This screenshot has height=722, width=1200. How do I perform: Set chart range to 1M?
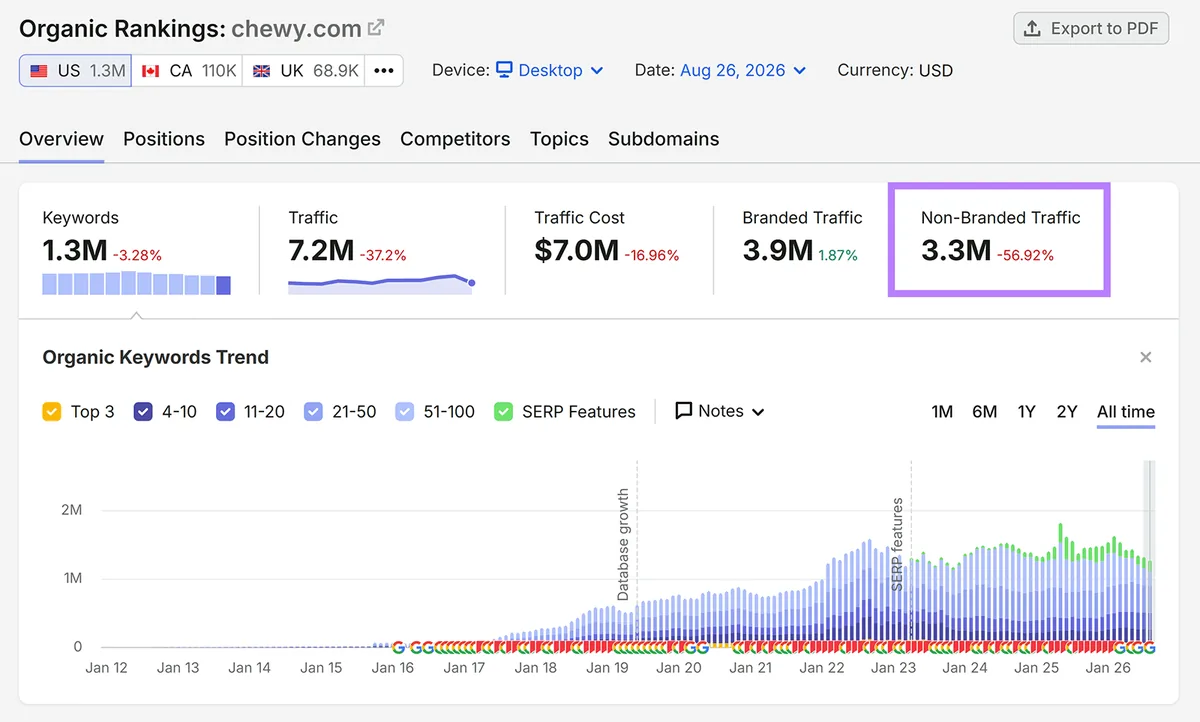click(x=942, y=412)
